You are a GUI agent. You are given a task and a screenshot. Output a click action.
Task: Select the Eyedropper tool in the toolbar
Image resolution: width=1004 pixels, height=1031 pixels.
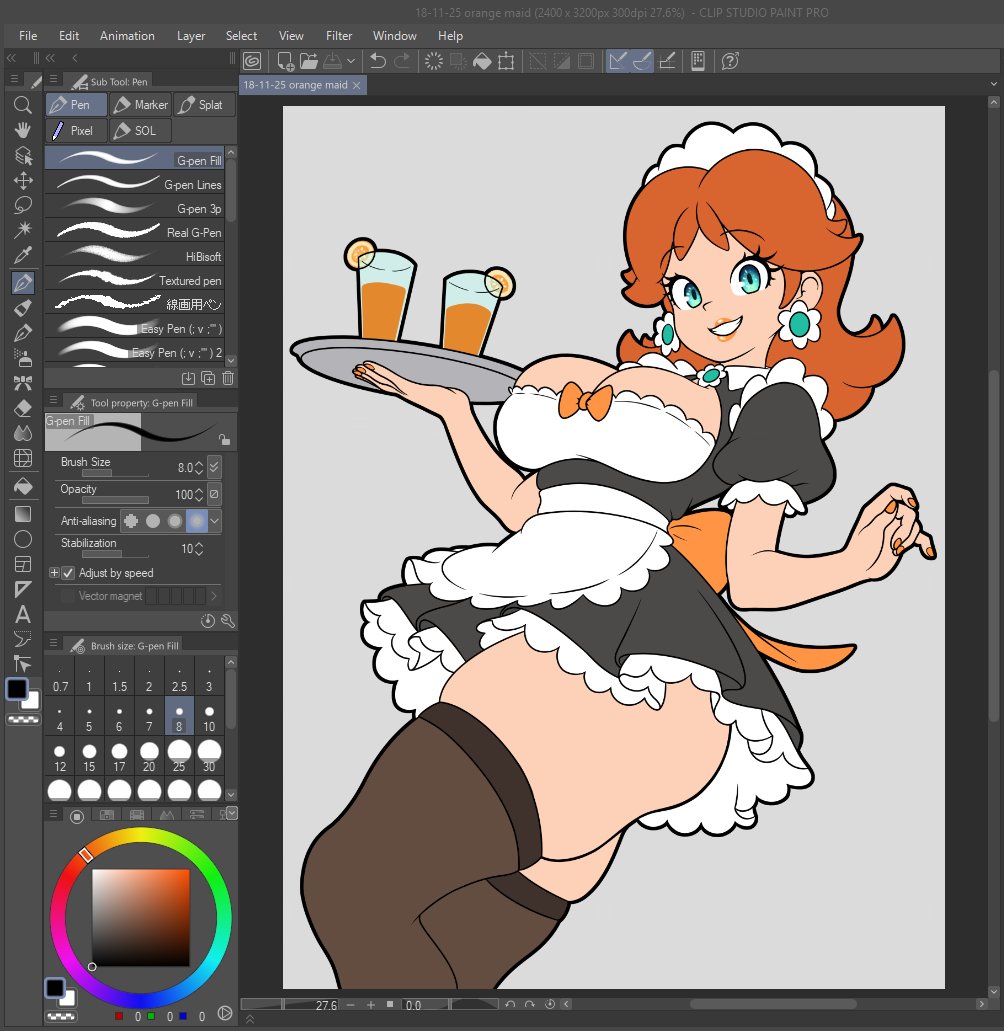(22, 255)
